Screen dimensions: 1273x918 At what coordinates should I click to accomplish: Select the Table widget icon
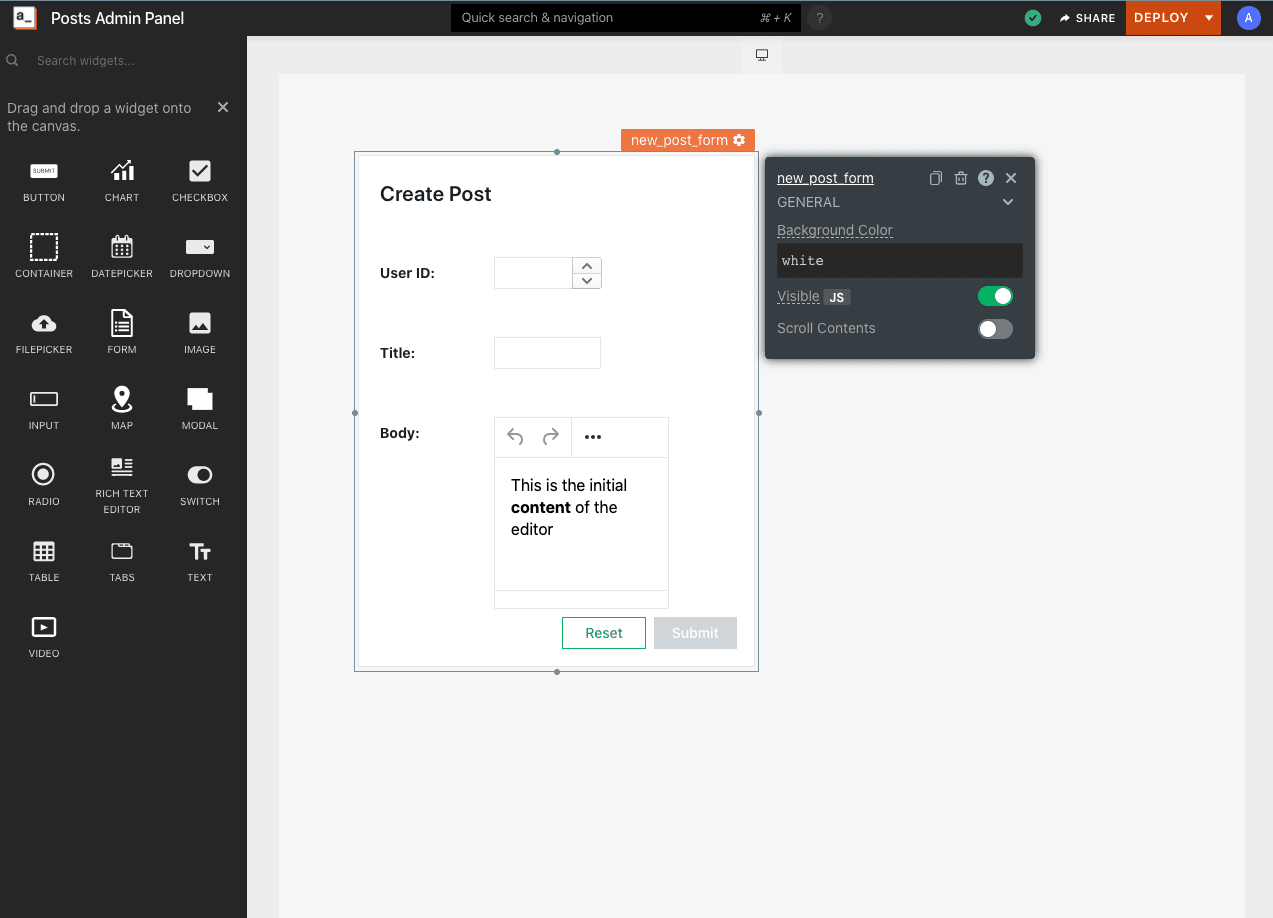coord(44,551)
